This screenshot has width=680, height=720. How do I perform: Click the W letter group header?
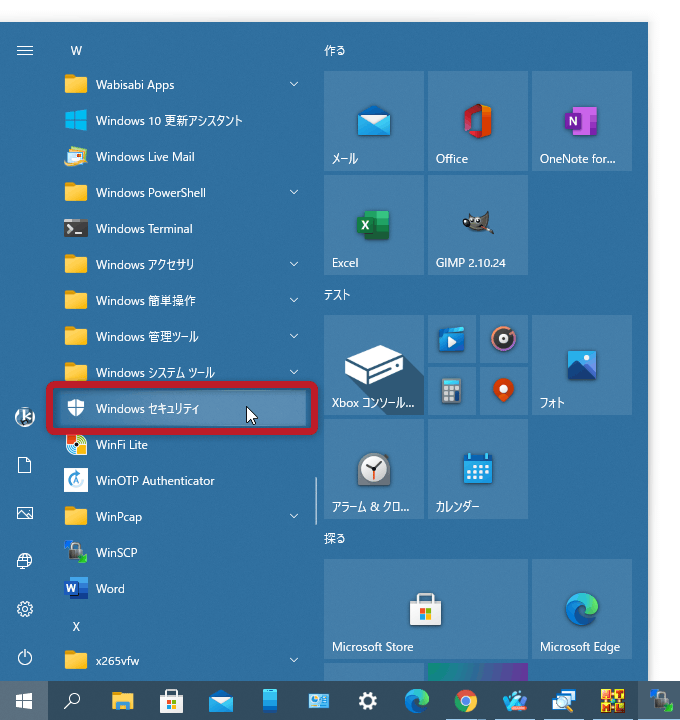point(76,51)
